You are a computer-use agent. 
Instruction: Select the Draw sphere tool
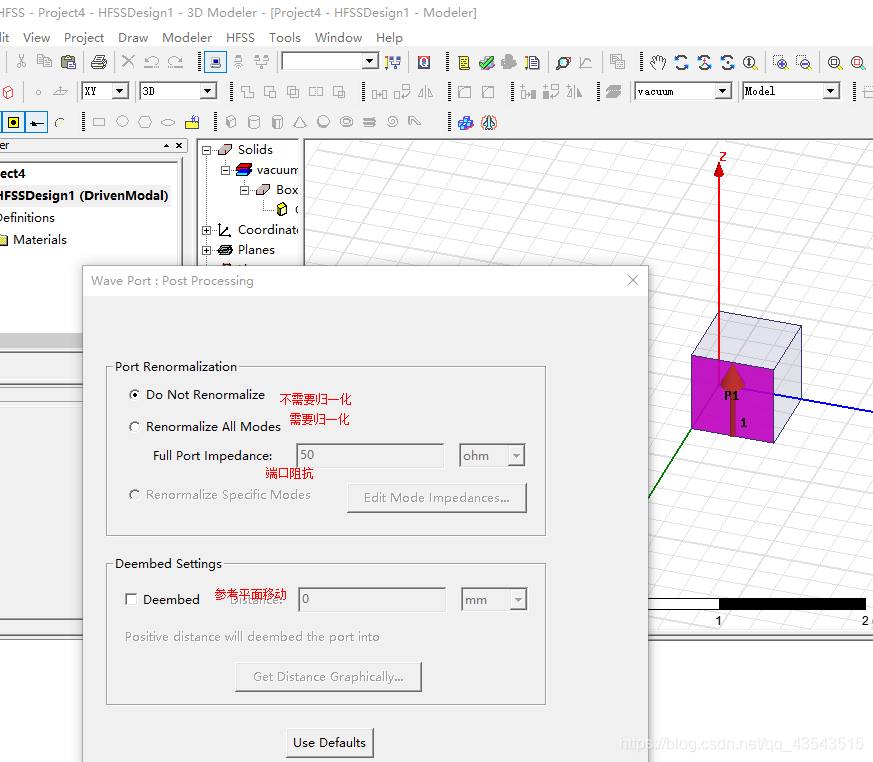pos(323,122)
